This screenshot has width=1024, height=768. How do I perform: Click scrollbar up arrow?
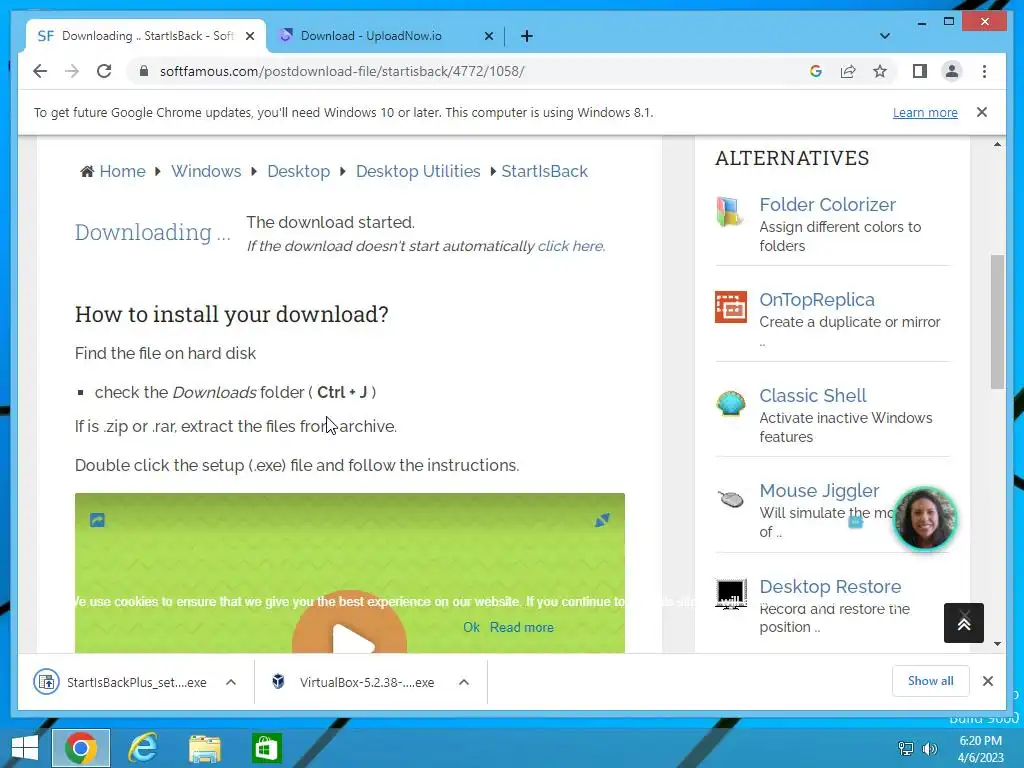[x=997, y=144]
